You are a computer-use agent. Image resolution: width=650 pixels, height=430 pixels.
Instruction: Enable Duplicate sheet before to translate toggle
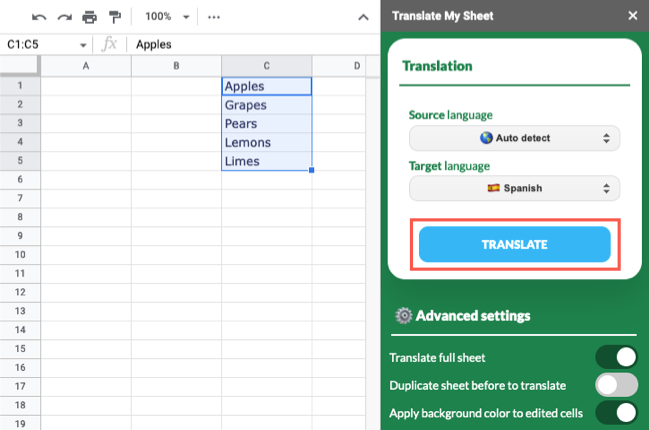616,385
